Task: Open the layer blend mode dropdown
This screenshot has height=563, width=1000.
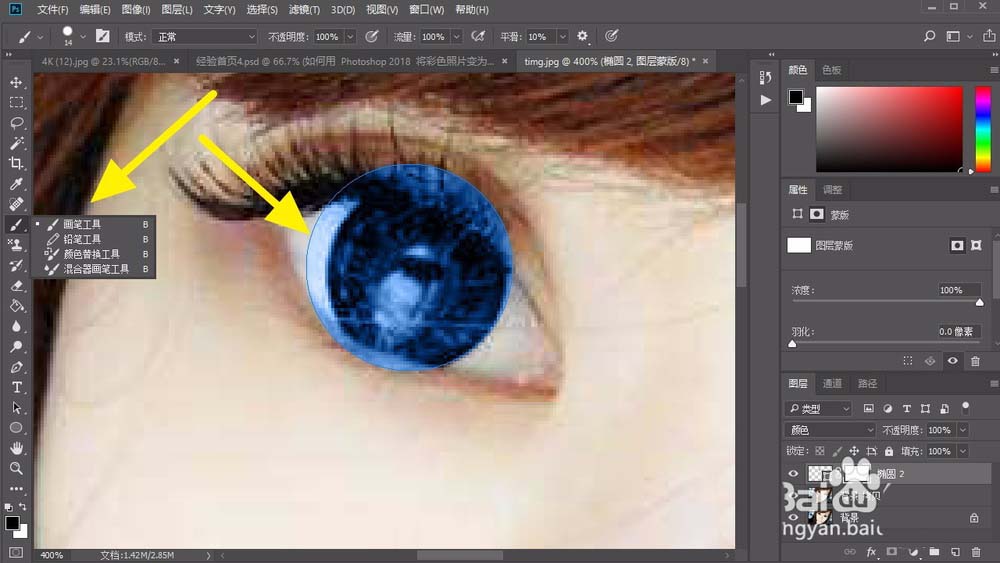Action: tap(830, 430)
